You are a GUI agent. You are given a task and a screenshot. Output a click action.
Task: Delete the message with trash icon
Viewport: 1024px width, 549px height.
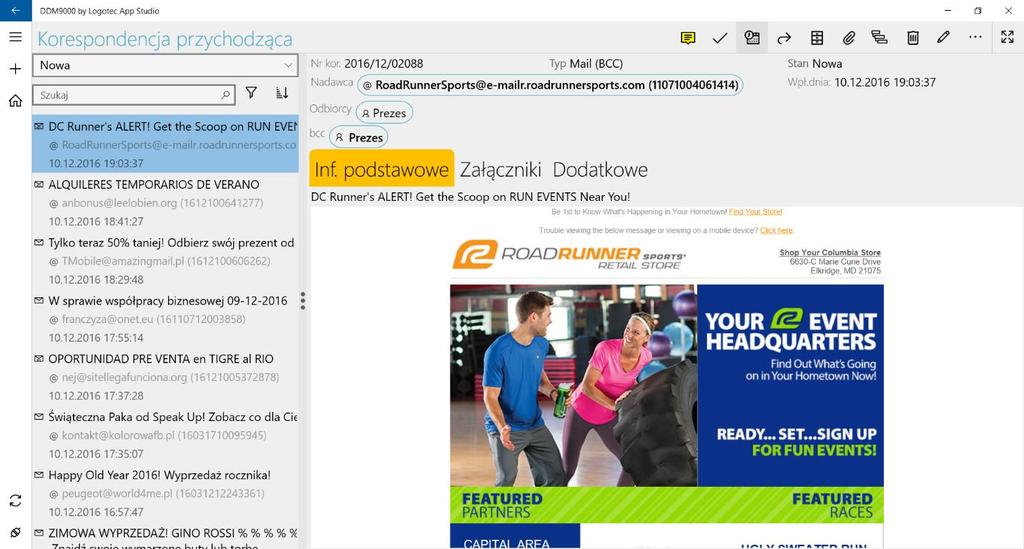[912, 38]
